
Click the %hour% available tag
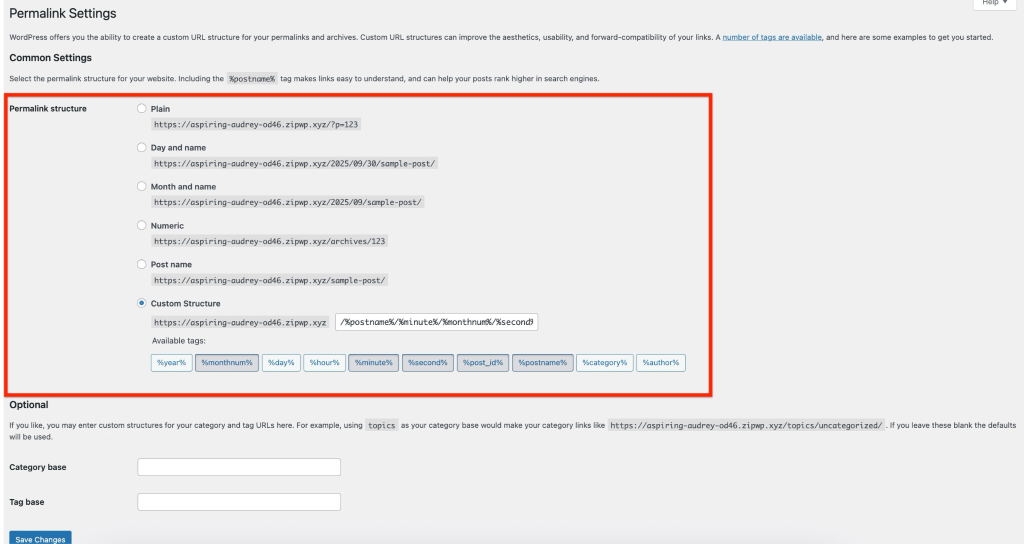tap(324, 363)
